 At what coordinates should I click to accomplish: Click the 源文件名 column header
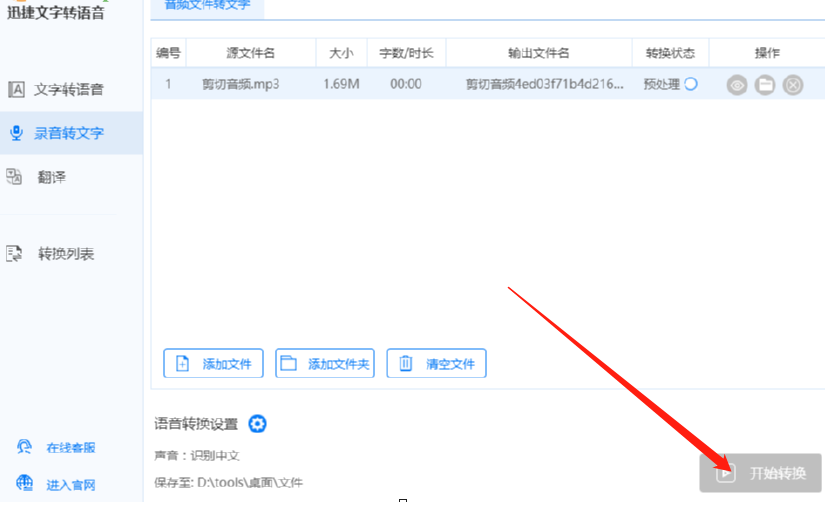[251, 53]
